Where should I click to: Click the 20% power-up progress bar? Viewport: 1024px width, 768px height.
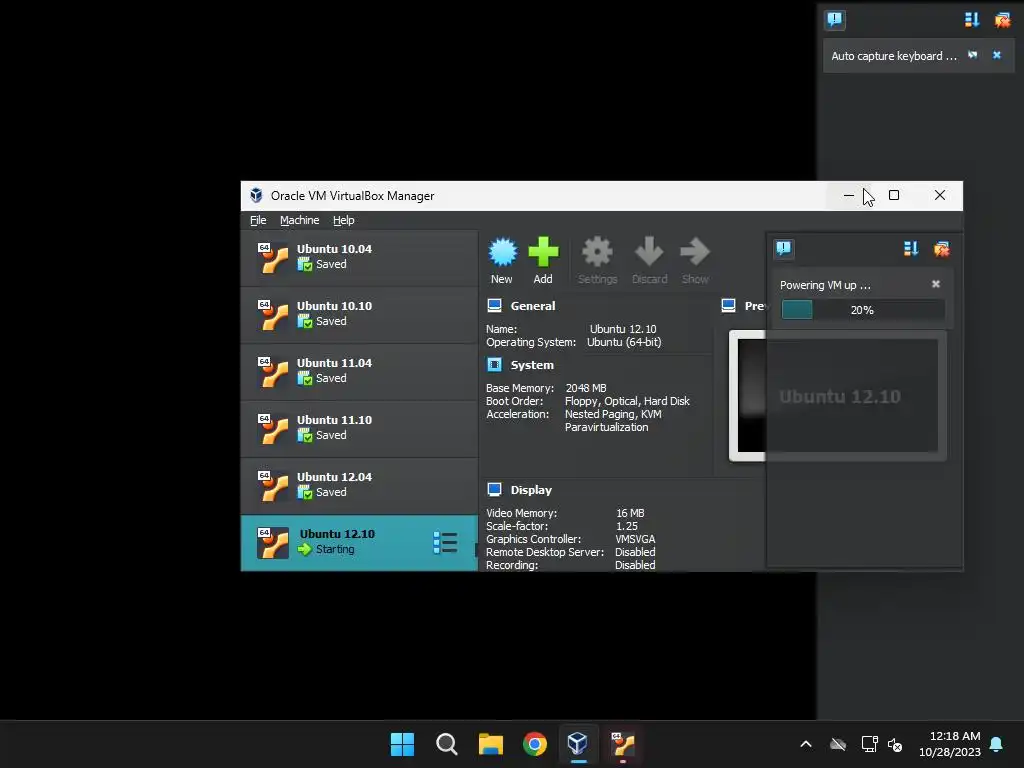tap(863, 310)
